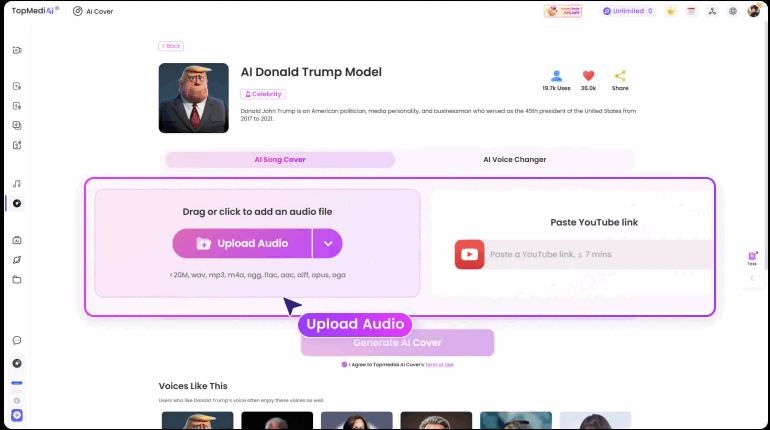This screenshot has height=430, width=770.
Task: Open the globe language icon
Action: tap(733, 11)
